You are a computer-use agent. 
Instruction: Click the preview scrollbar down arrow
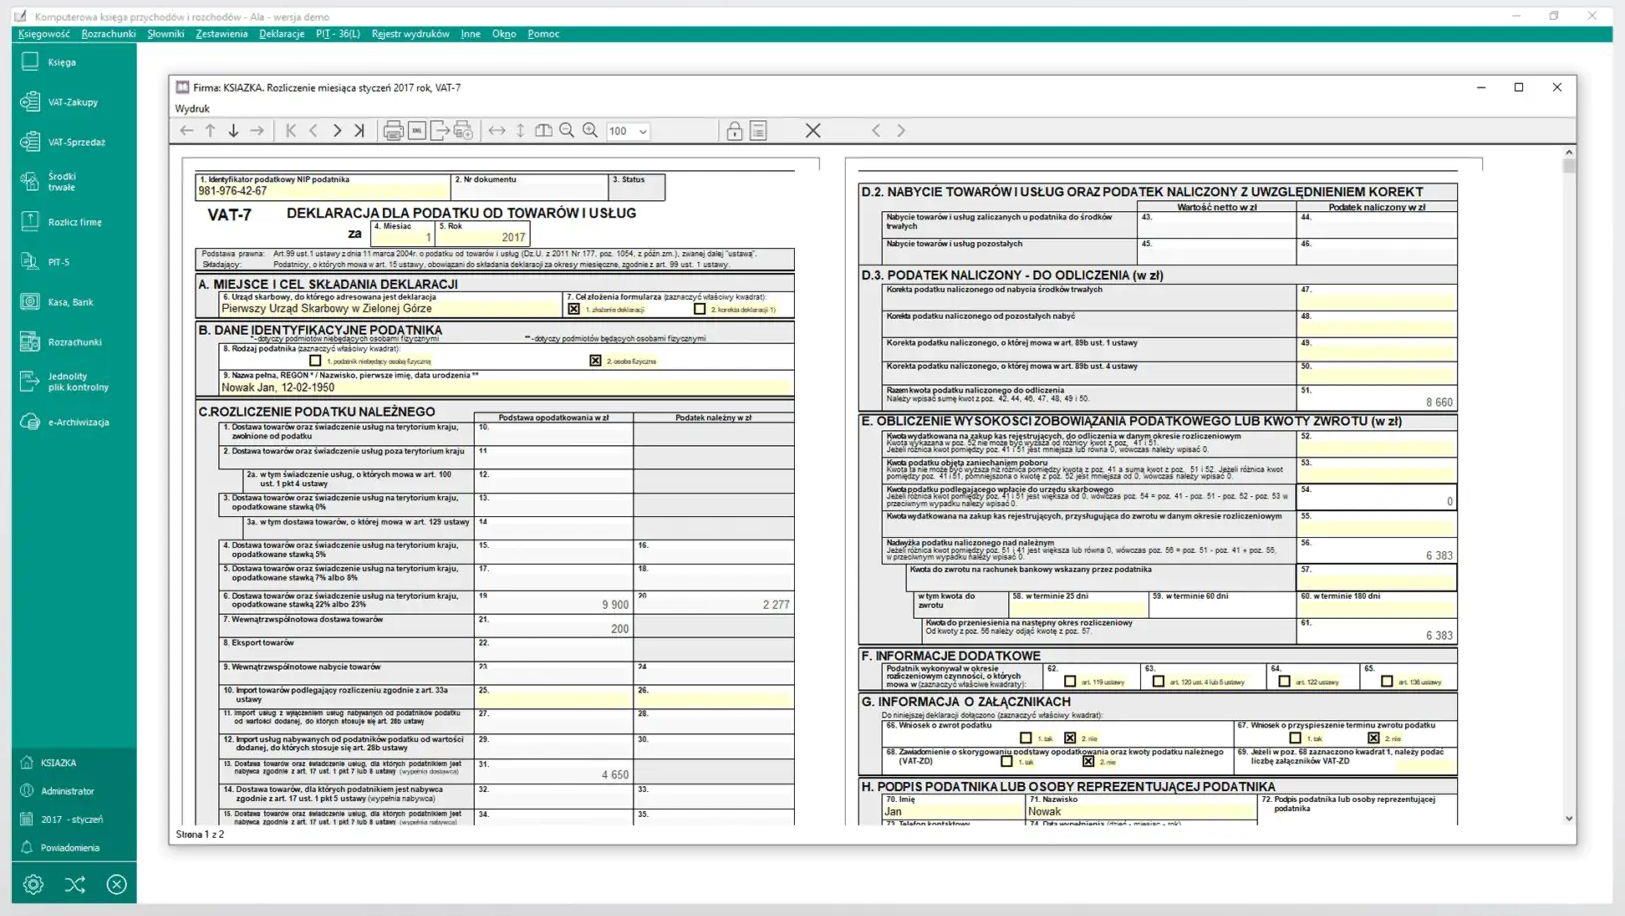[1569, 818]
